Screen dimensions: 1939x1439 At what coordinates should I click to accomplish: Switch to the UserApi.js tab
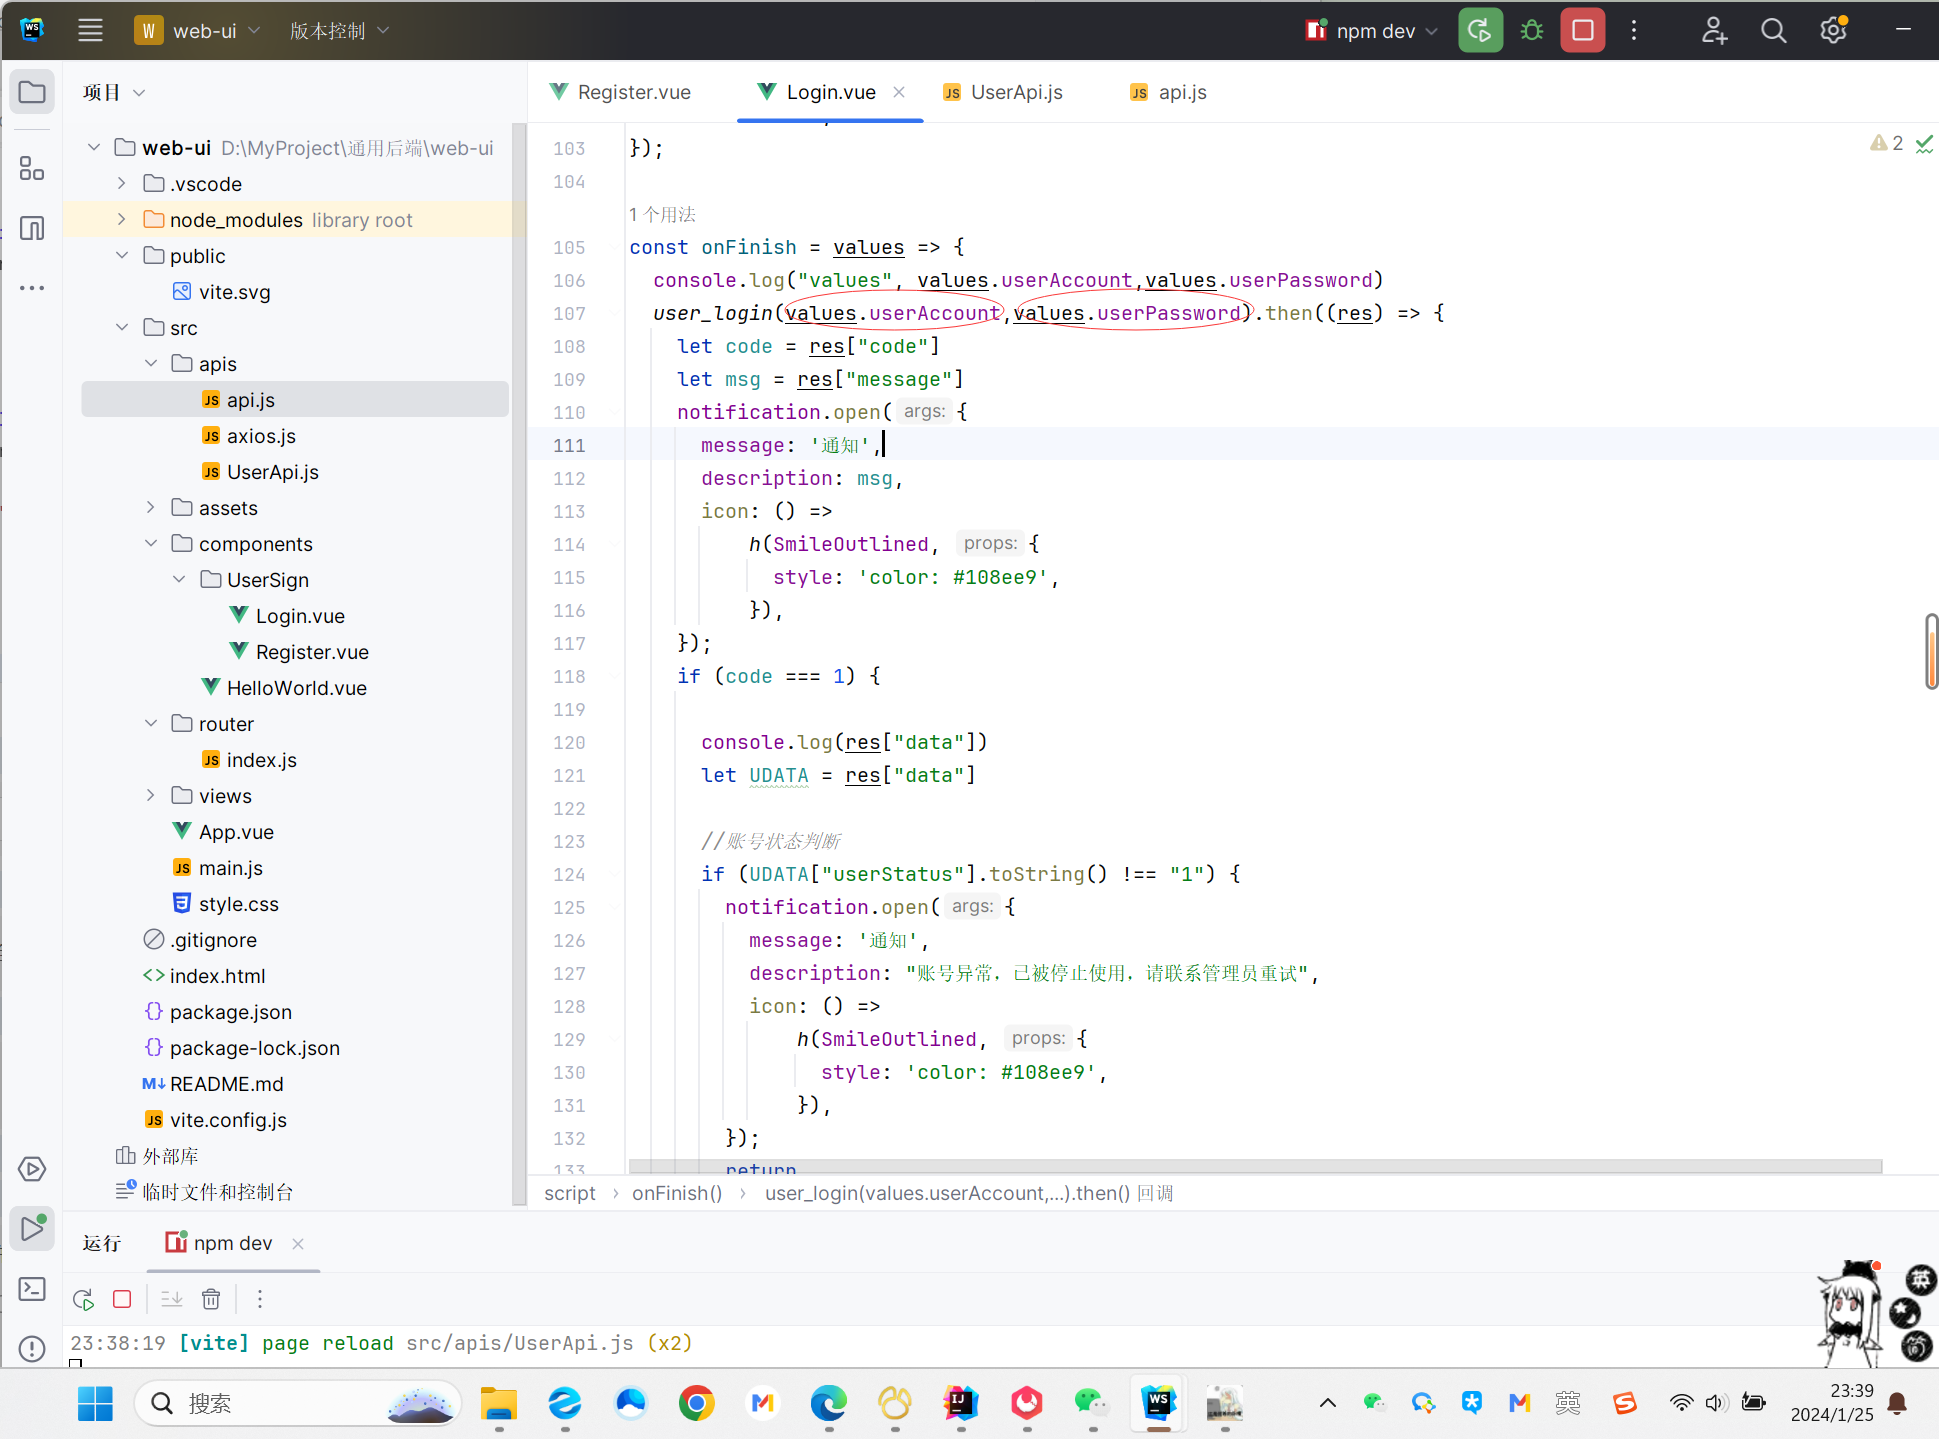point(1002,92)
